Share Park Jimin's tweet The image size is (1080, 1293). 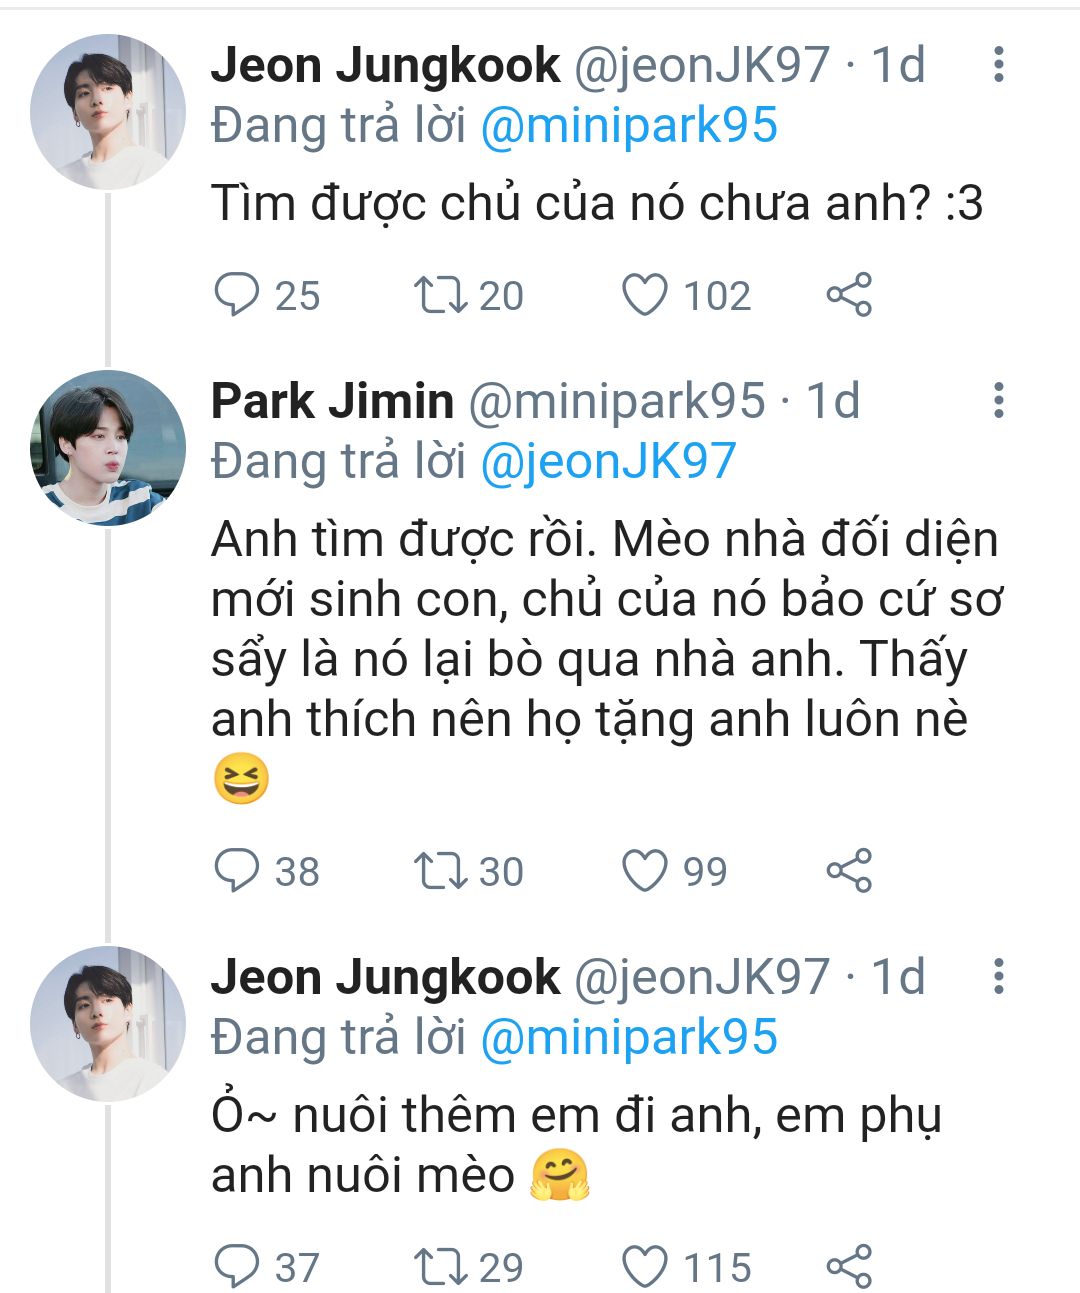[x=849, y=871]
